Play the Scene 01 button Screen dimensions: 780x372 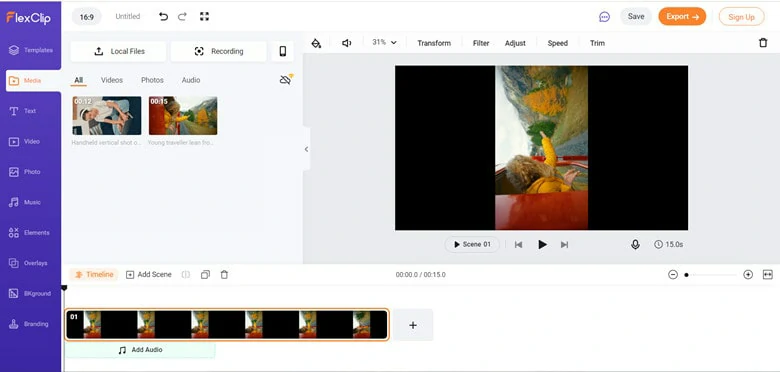pyautogui.click(x=472, y=244)
